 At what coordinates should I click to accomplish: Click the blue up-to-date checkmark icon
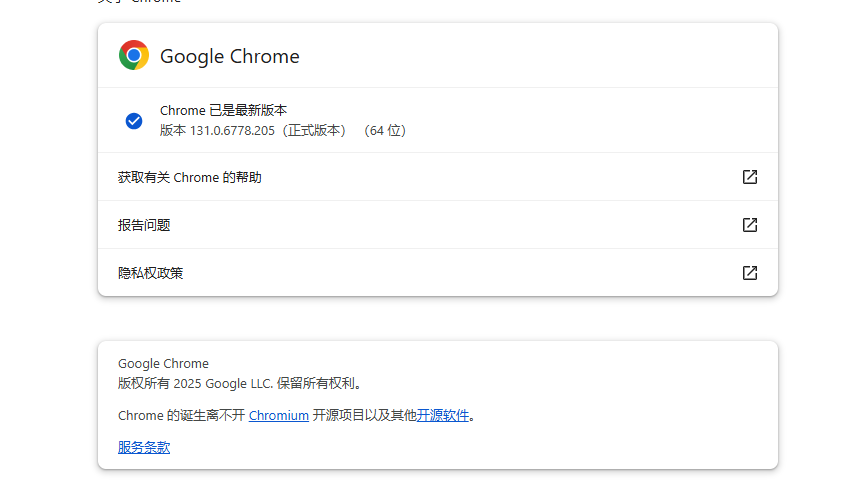(134, 121)
